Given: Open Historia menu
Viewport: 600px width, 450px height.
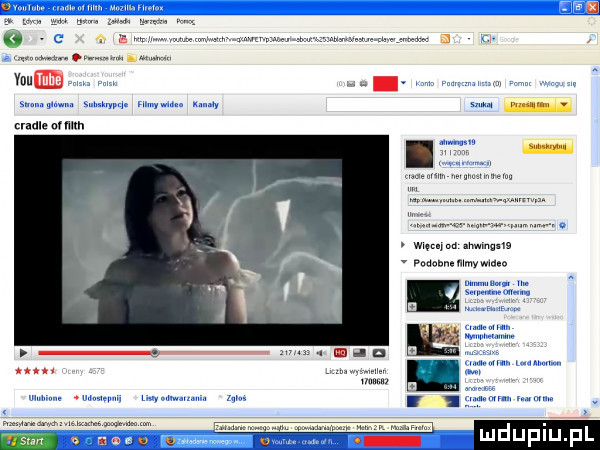Looking at the screenshot, I should 88,22.
